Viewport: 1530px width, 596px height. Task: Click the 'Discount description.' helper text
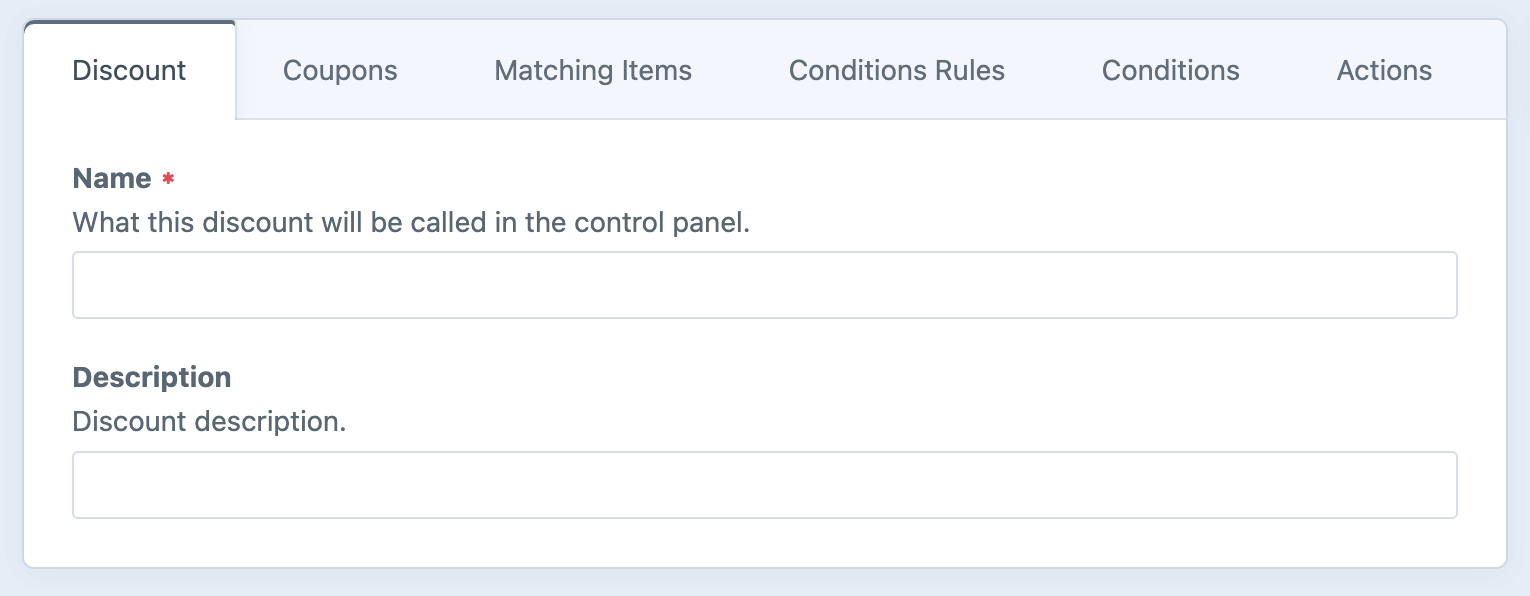[x=209, y=421]
